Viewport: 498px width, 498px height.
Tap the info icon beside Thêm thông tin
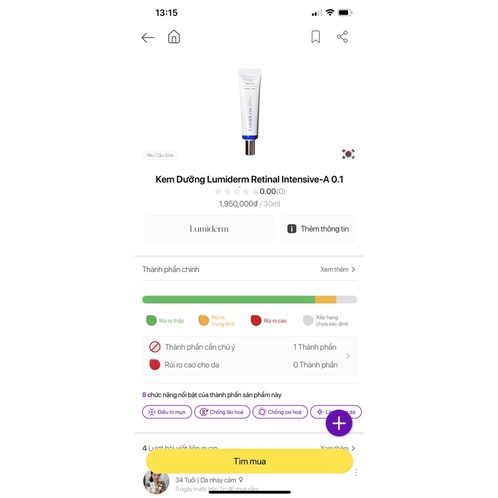291,229
